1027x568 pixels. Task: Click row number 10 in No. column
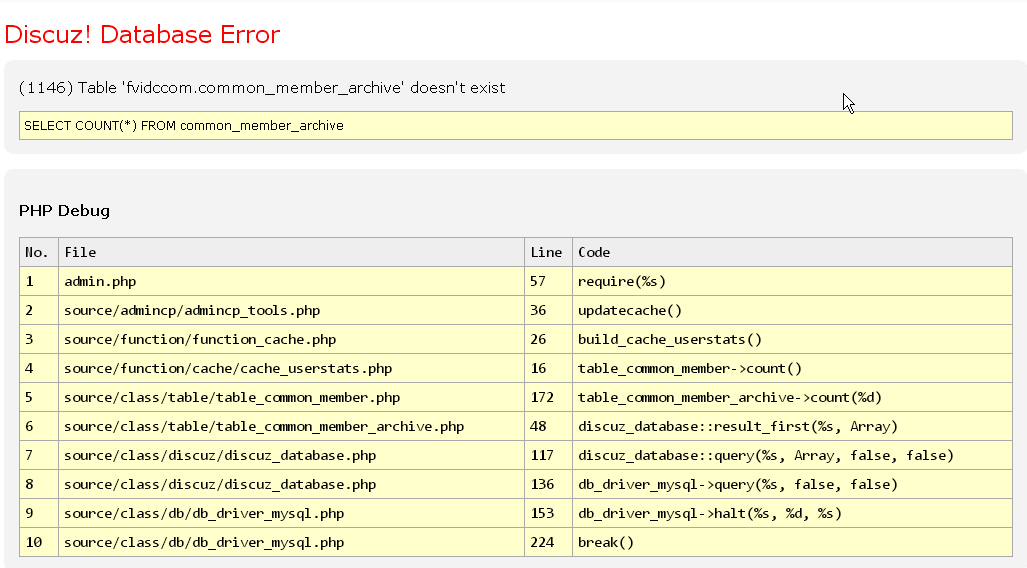point(33,542)
